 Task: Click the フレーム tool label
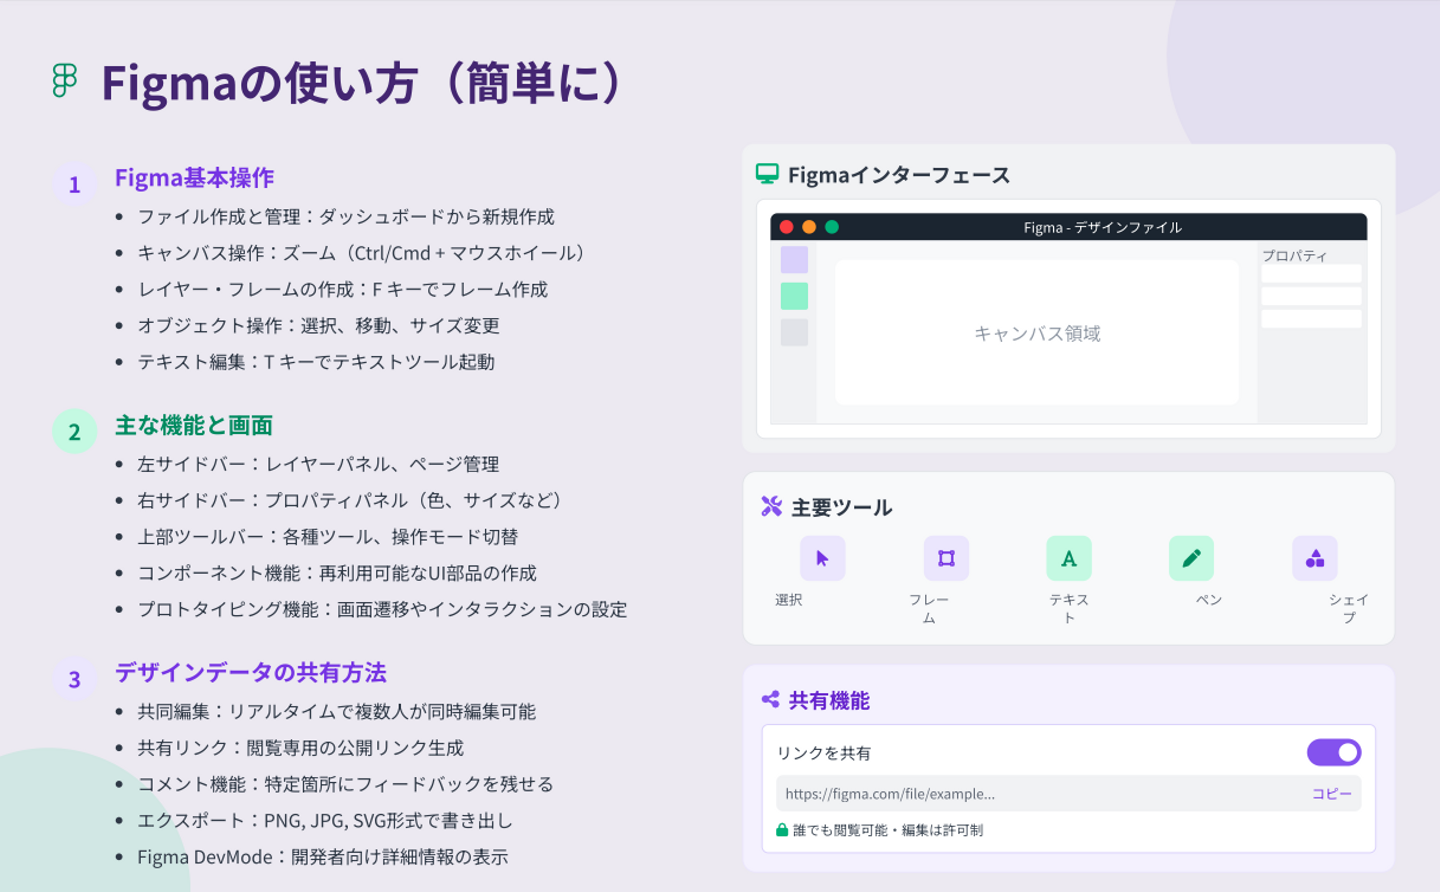[x=929, y=609]
